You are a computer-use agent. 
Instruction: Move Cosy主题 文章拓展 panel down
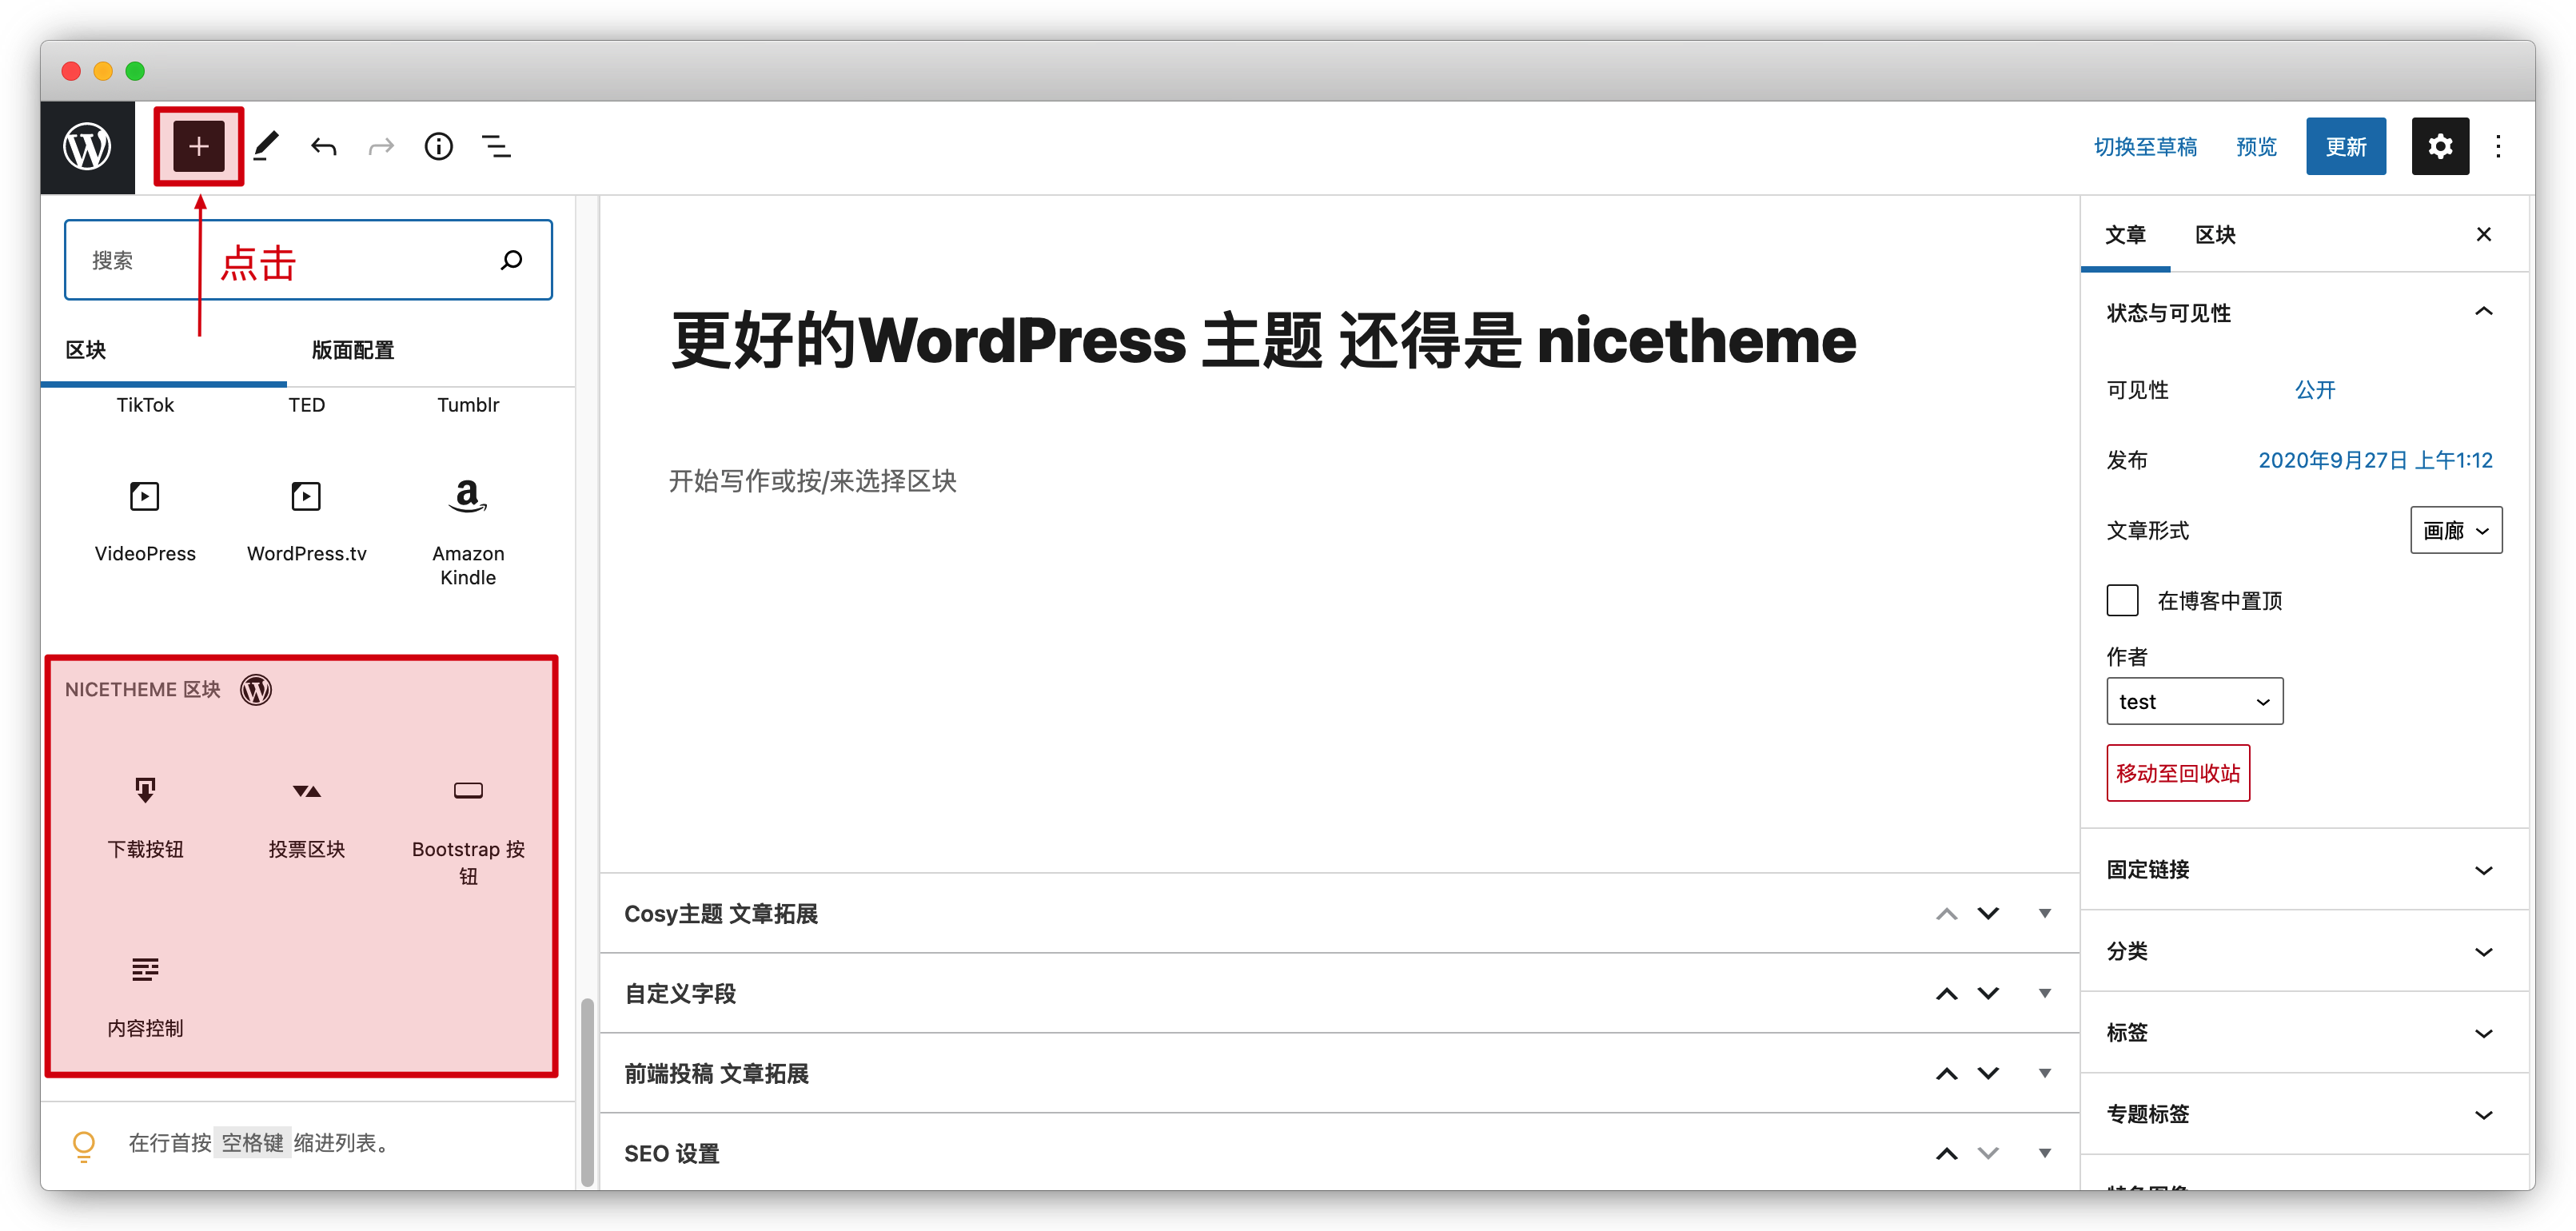[x=1988, y=913]
